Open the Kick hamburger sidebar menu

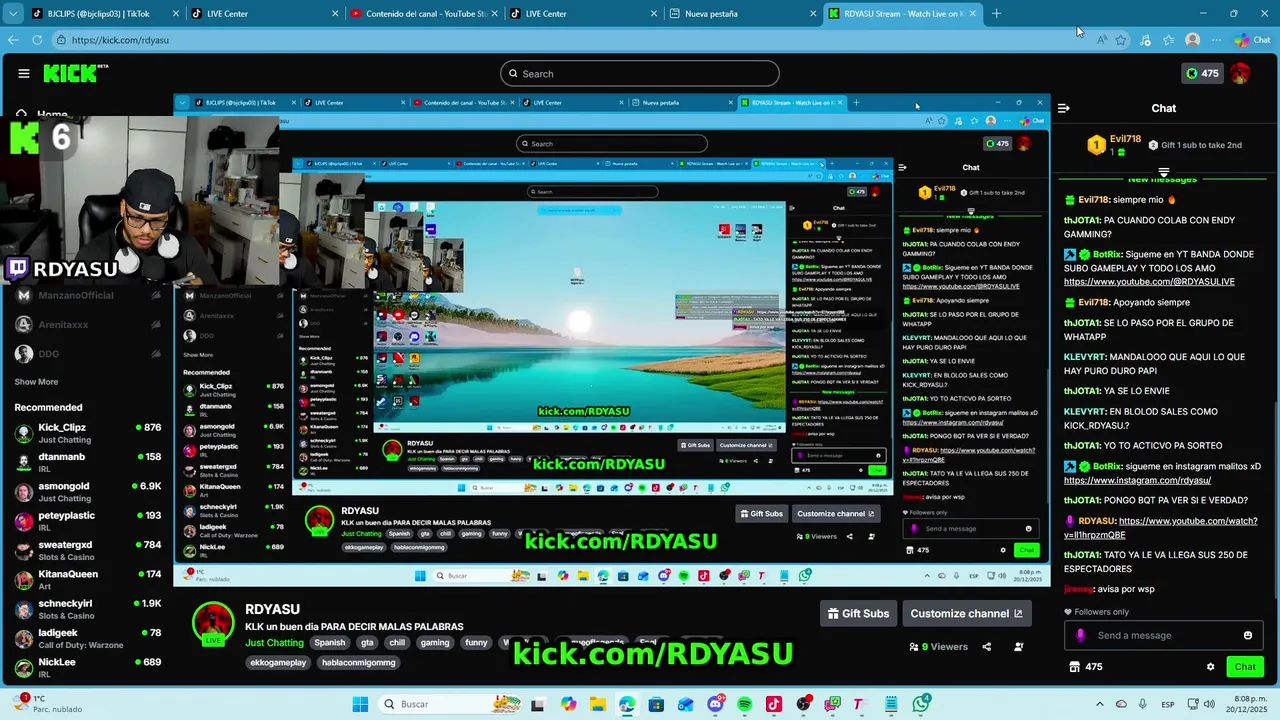pyautogui.click(x=24, y=73)
